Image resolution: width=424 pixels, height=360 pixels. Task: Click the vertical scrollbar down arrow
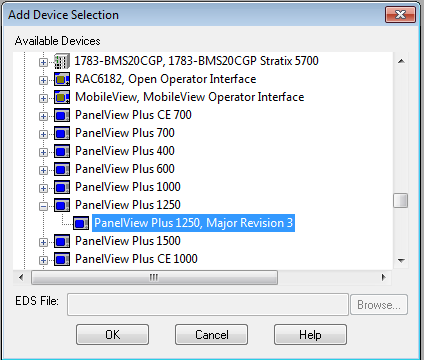[x=401, y=260]
